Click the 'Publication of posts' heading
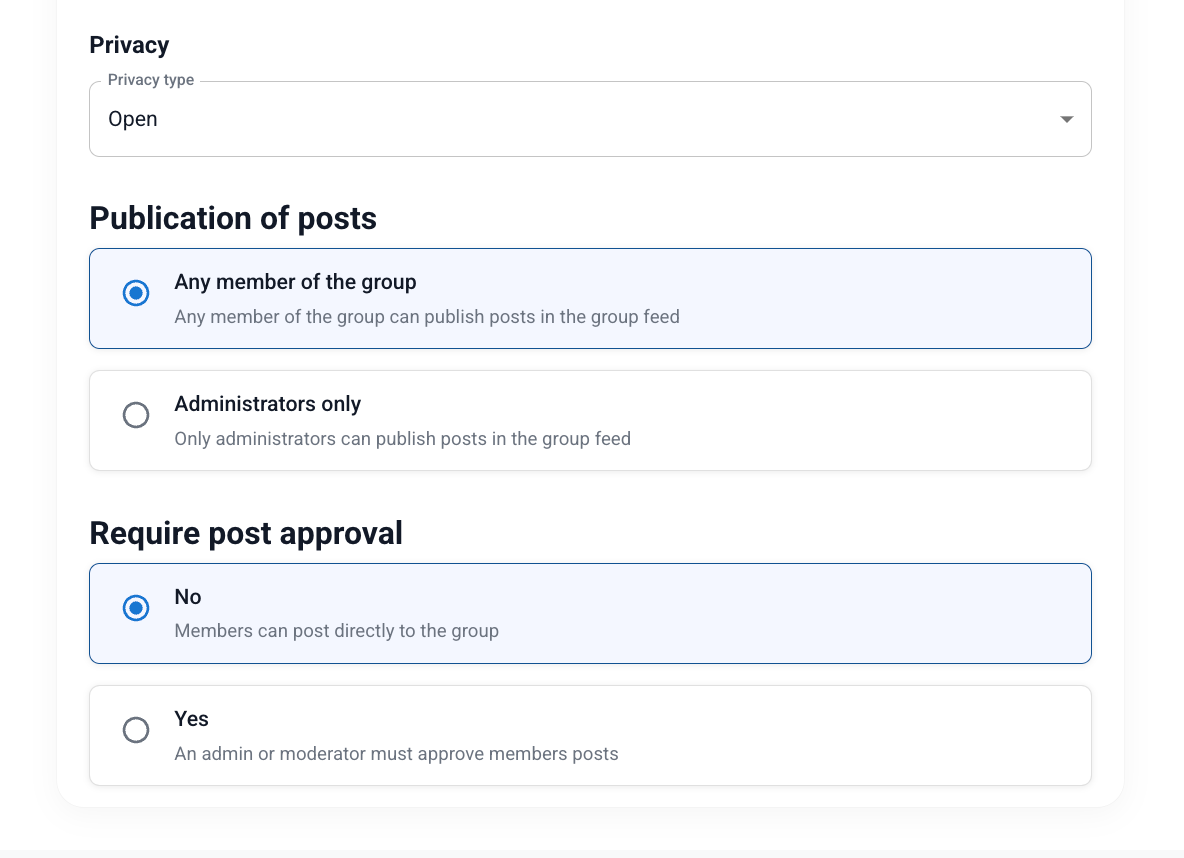Image resolution: width=1184 pixels, height=858 pixels. pyautogui.click(x=233, y=218)
